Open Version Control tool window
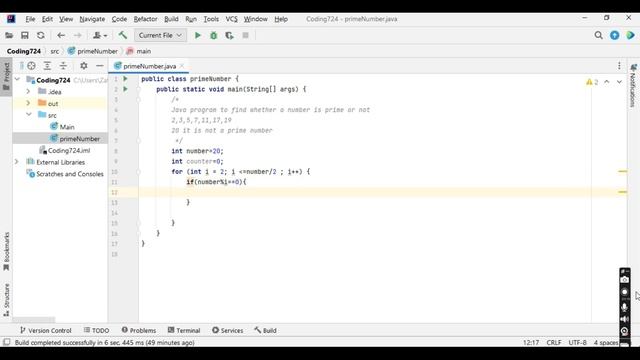The width and height of the screenshot is (640, 360). (x=46, y=330)
